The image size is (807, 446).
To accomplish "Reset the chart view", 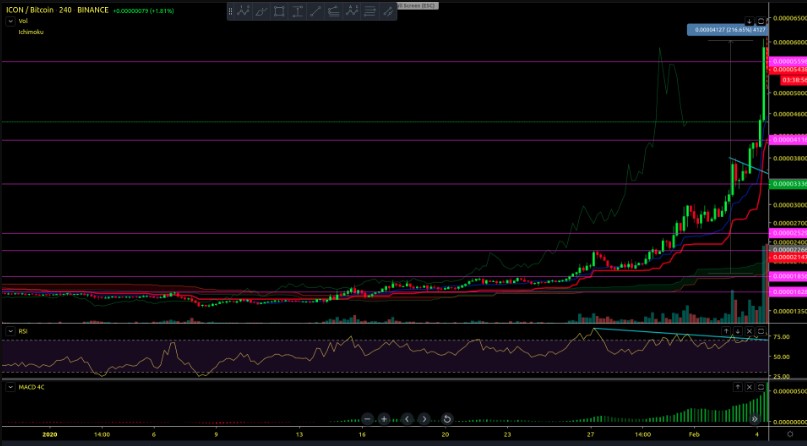I will [x=447, y=419].
